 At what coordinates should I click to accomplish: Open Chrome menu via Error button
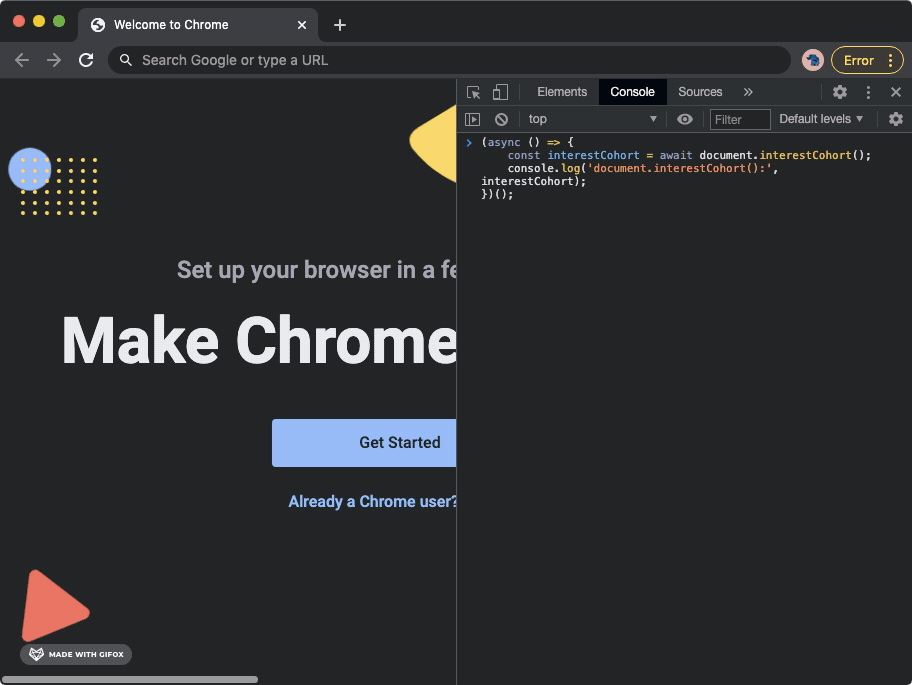pyautogui.click(x=867, y=60)
